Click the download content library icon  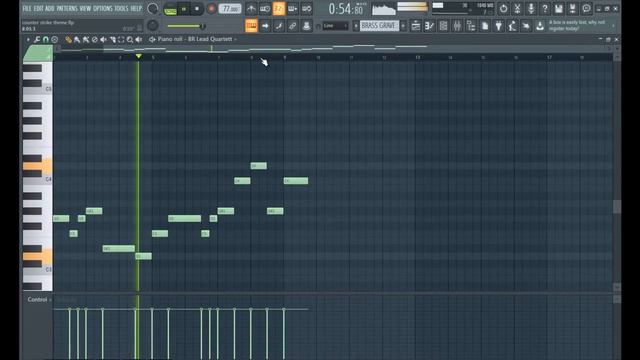point(540,26)
